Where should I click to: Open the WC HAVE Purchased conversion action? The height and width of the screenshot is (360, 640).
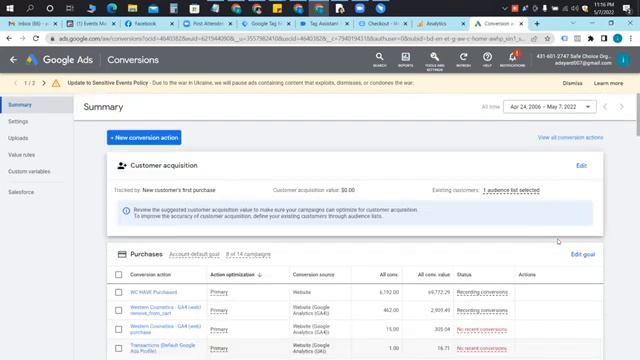(153, 292)
